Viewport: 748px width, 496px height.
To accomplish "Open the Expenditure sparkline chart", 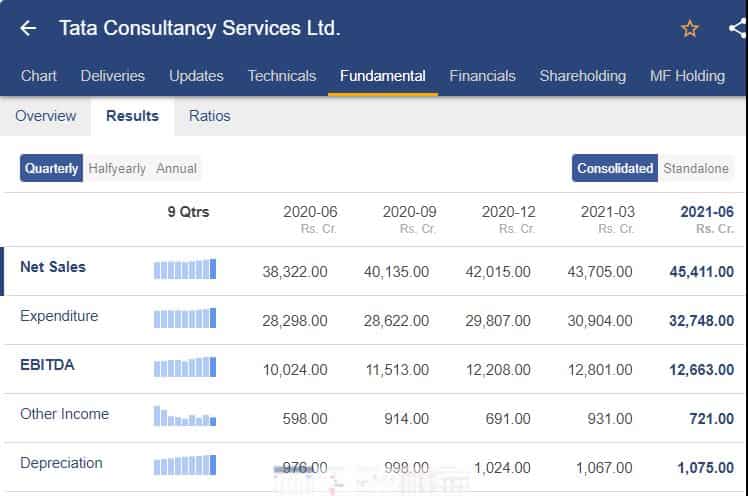I will click(x=185, y=318).
